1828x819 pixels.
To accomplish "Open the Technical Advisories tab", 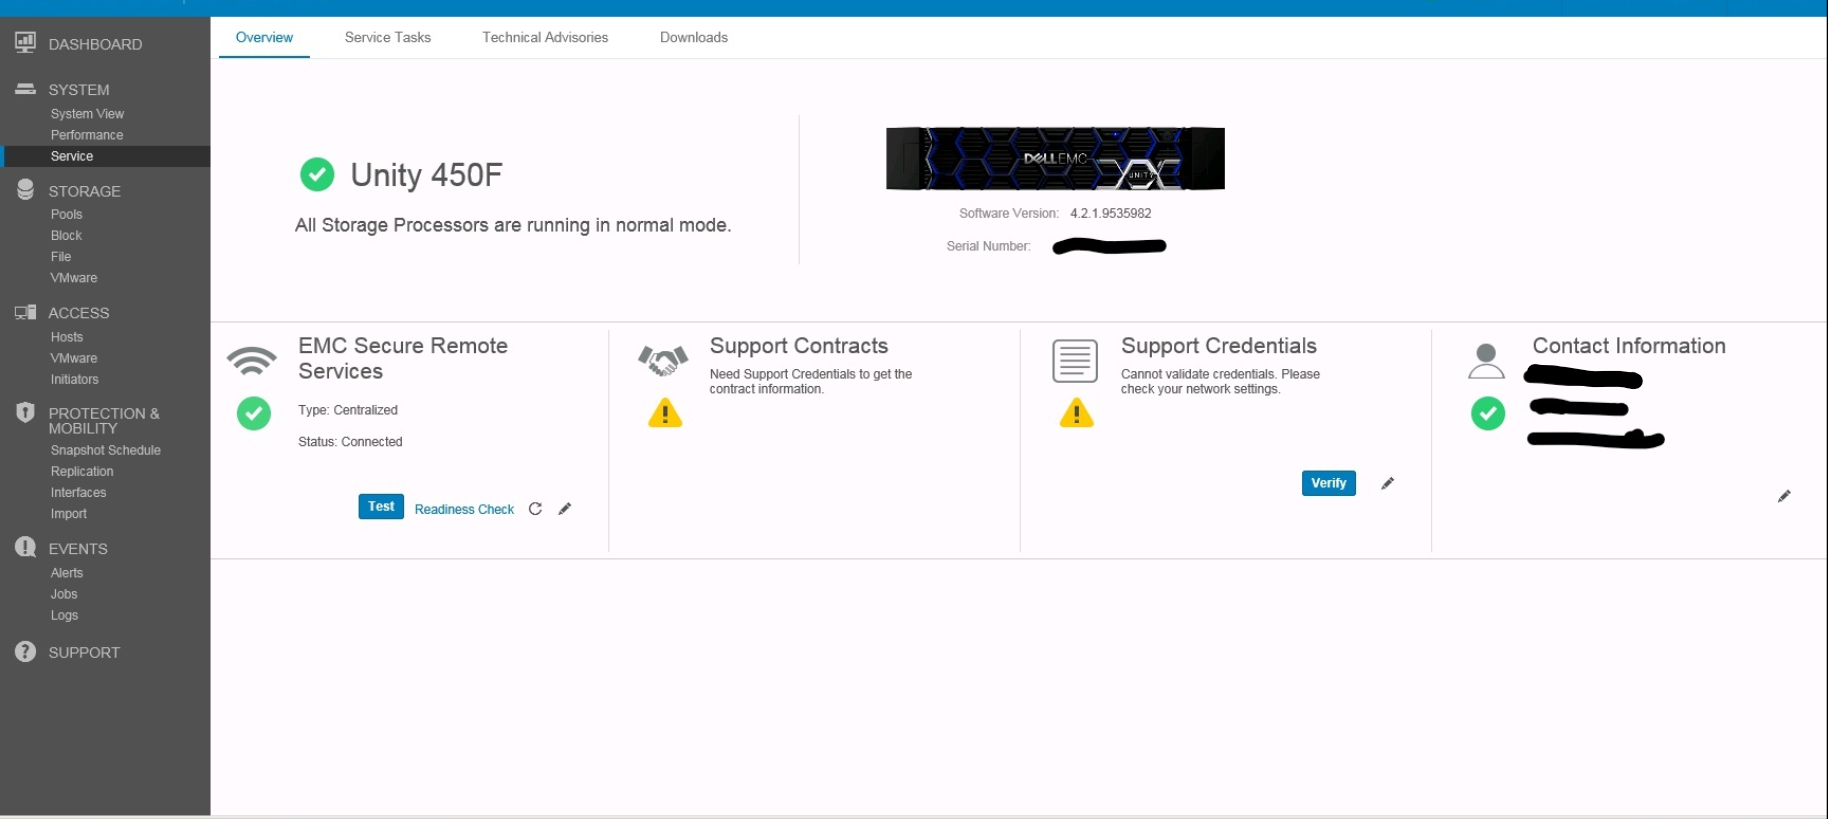I will tap(545, 37).
